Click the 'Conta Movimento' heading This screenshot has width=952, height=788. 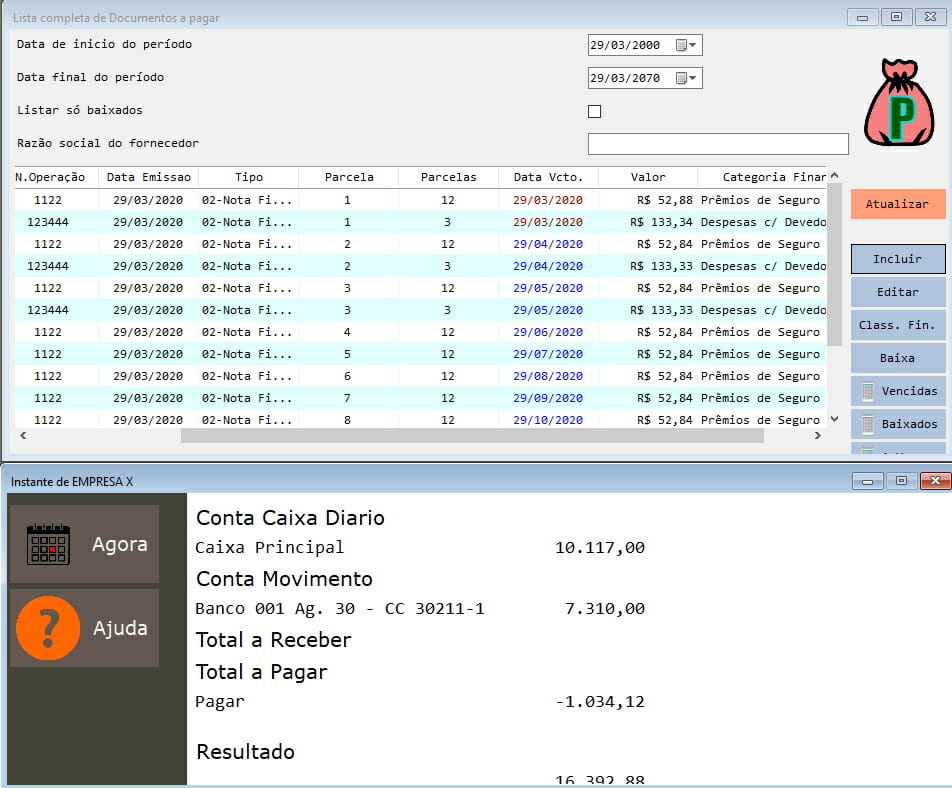pyautogui.click(x=284, y=579)
